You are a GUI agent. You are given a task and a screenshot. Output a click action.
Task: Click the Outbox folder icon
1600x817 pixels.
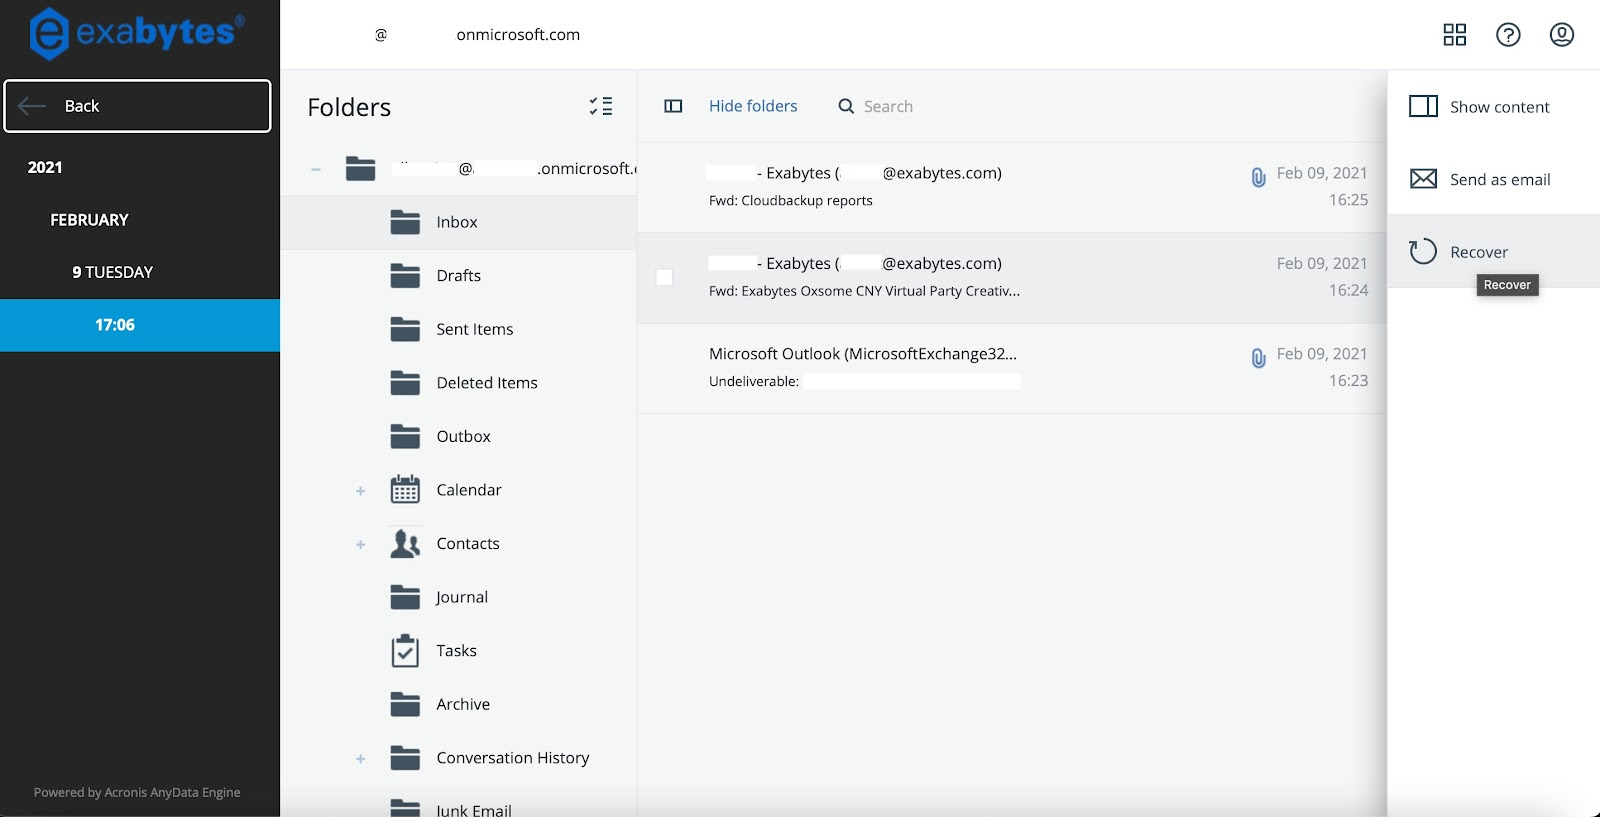pos(405,436)
